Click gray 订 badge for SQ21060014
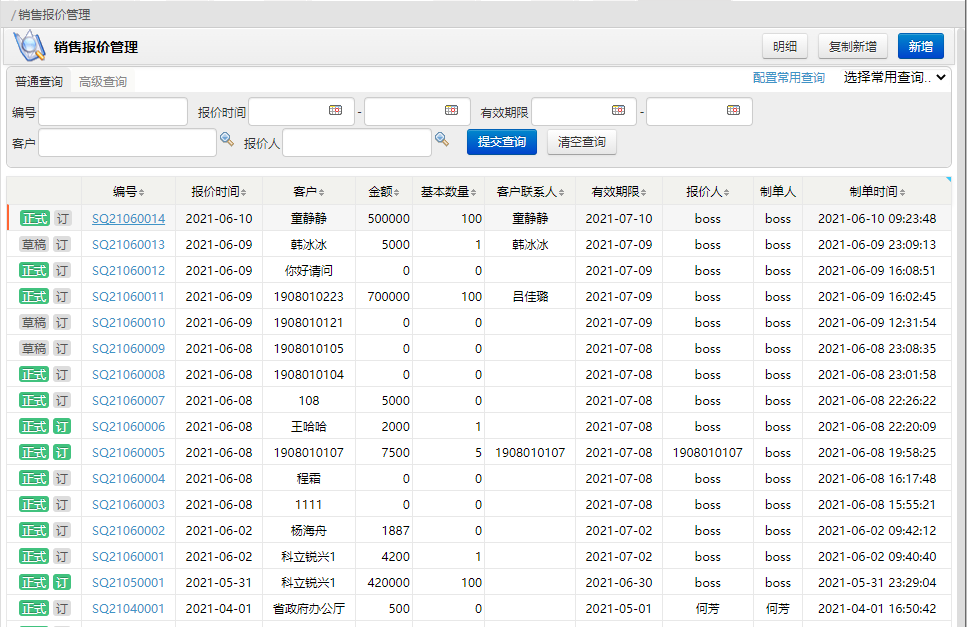Screen dimensions: 967x627 [62, 218]
